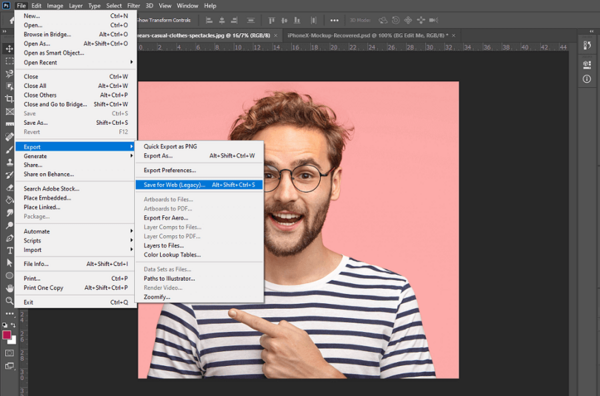
Task: Choose Save for Web (Legacy)
Action: click(x=199, y=185)
